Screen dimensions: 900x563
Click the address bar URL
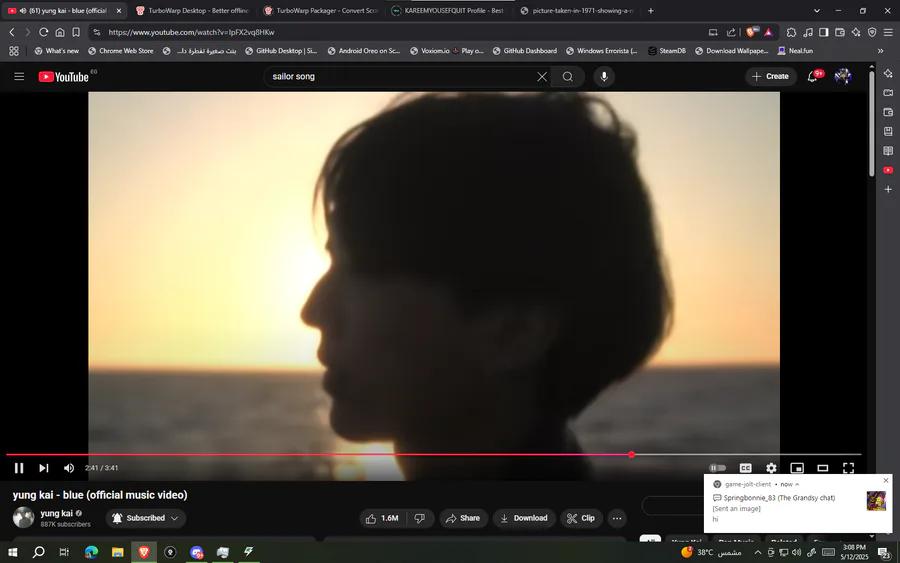(x=191, y=32)
